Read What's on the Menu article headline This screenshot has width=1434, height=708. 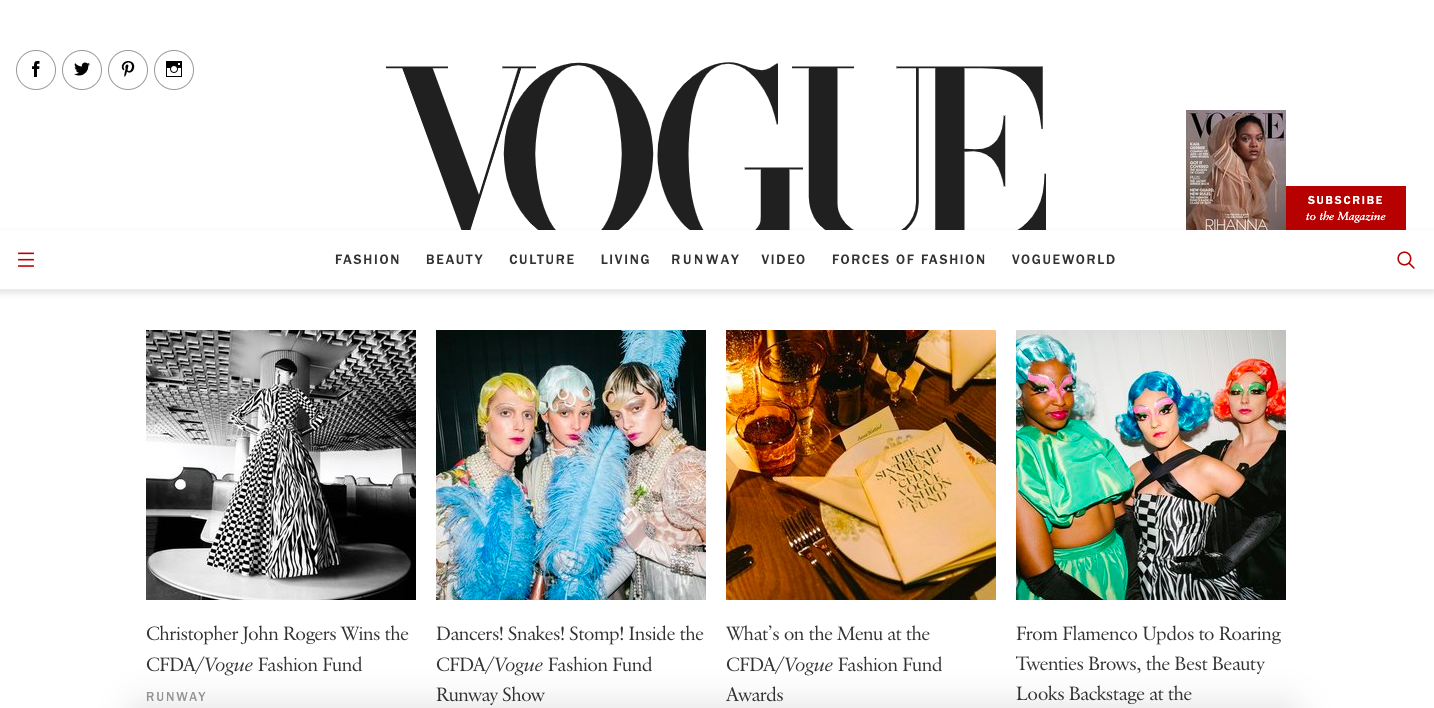tap(834, 664)
